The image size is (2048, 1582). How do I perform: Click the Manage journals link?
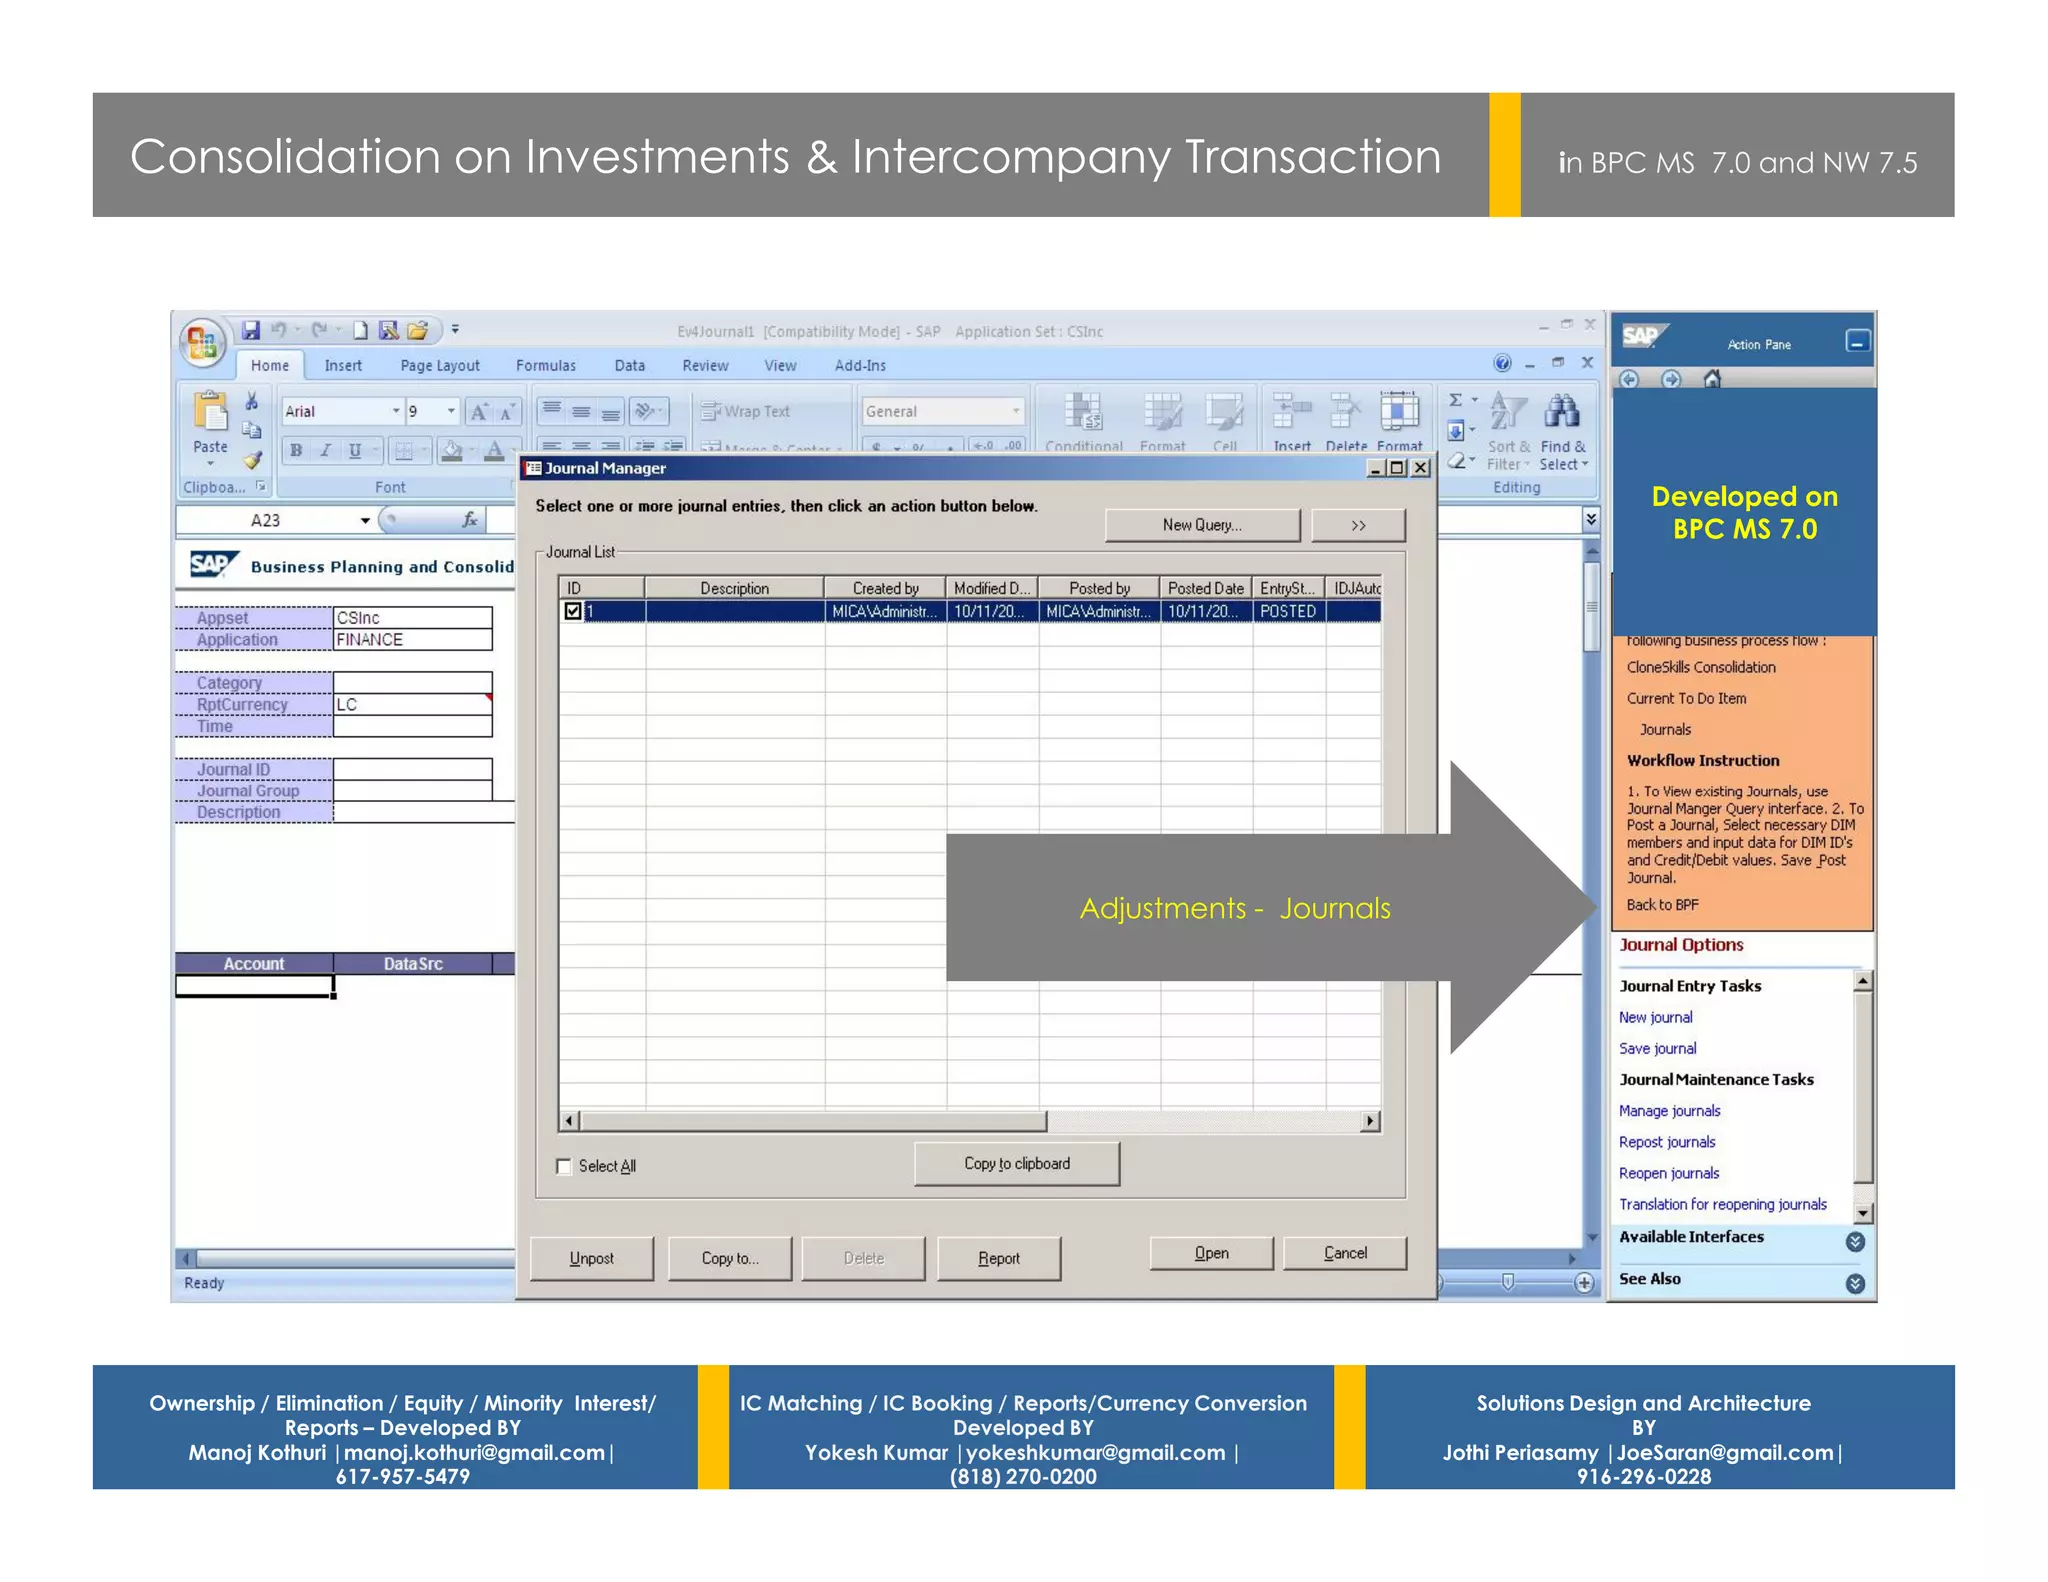coord(1669,1111)
